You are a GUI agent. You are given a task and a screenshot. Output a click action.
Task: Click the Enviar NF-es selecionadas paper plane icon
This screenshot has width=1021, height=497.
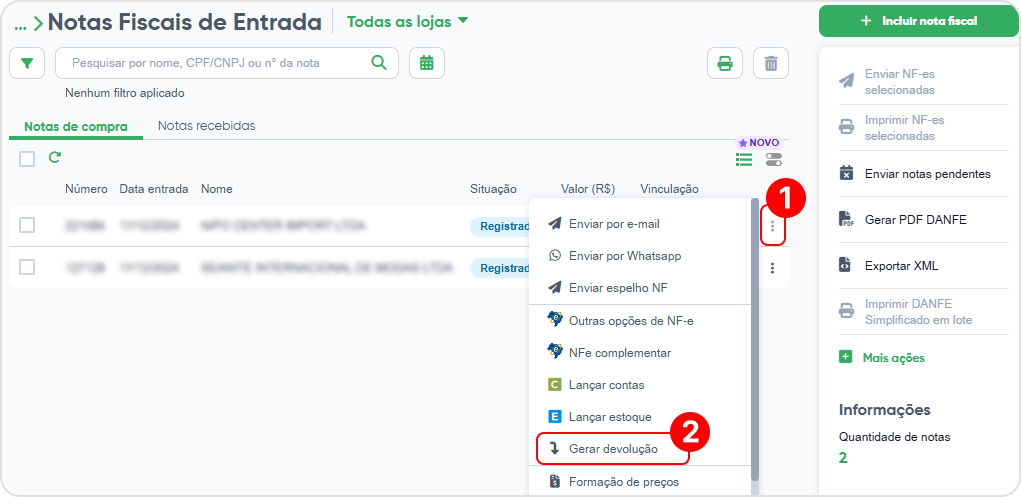(x=846, y=81)
